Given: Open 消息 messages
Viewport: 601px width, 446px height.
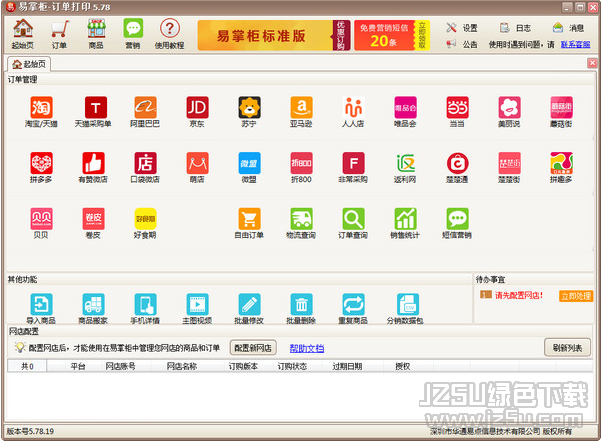Looking at the screenshot, I should pyautogui.click(x=569, y=28).
